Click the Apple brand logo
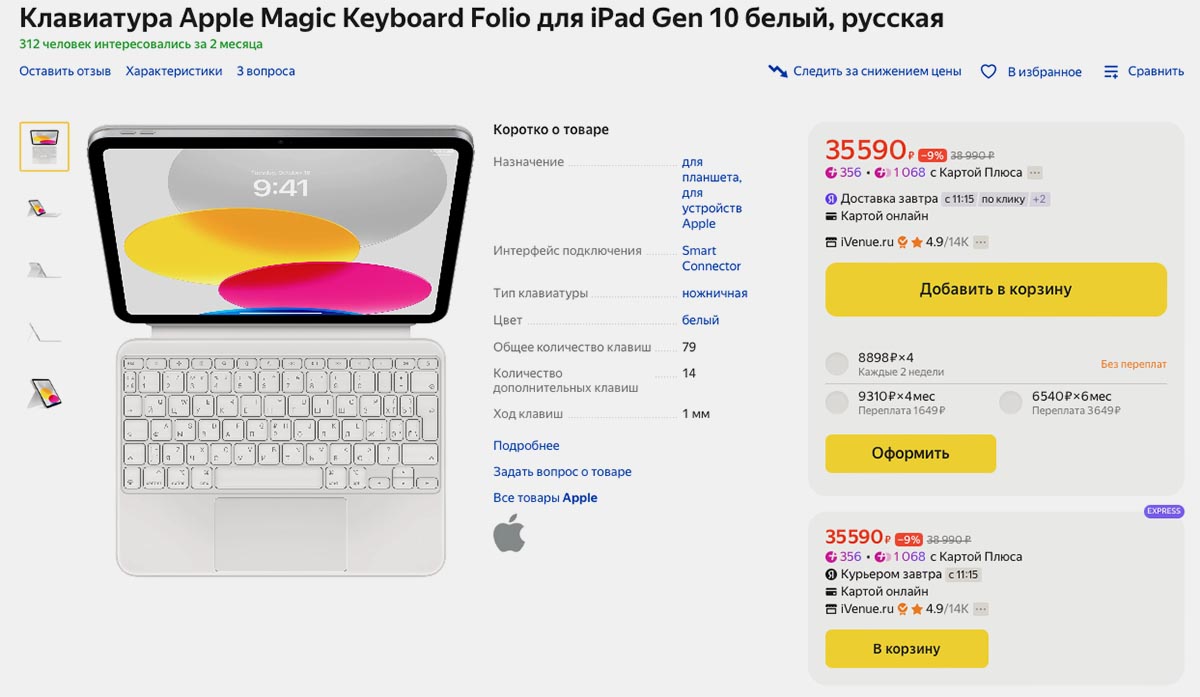The image size is (1200, 697). pyautogui.click(x=509, y=533)
